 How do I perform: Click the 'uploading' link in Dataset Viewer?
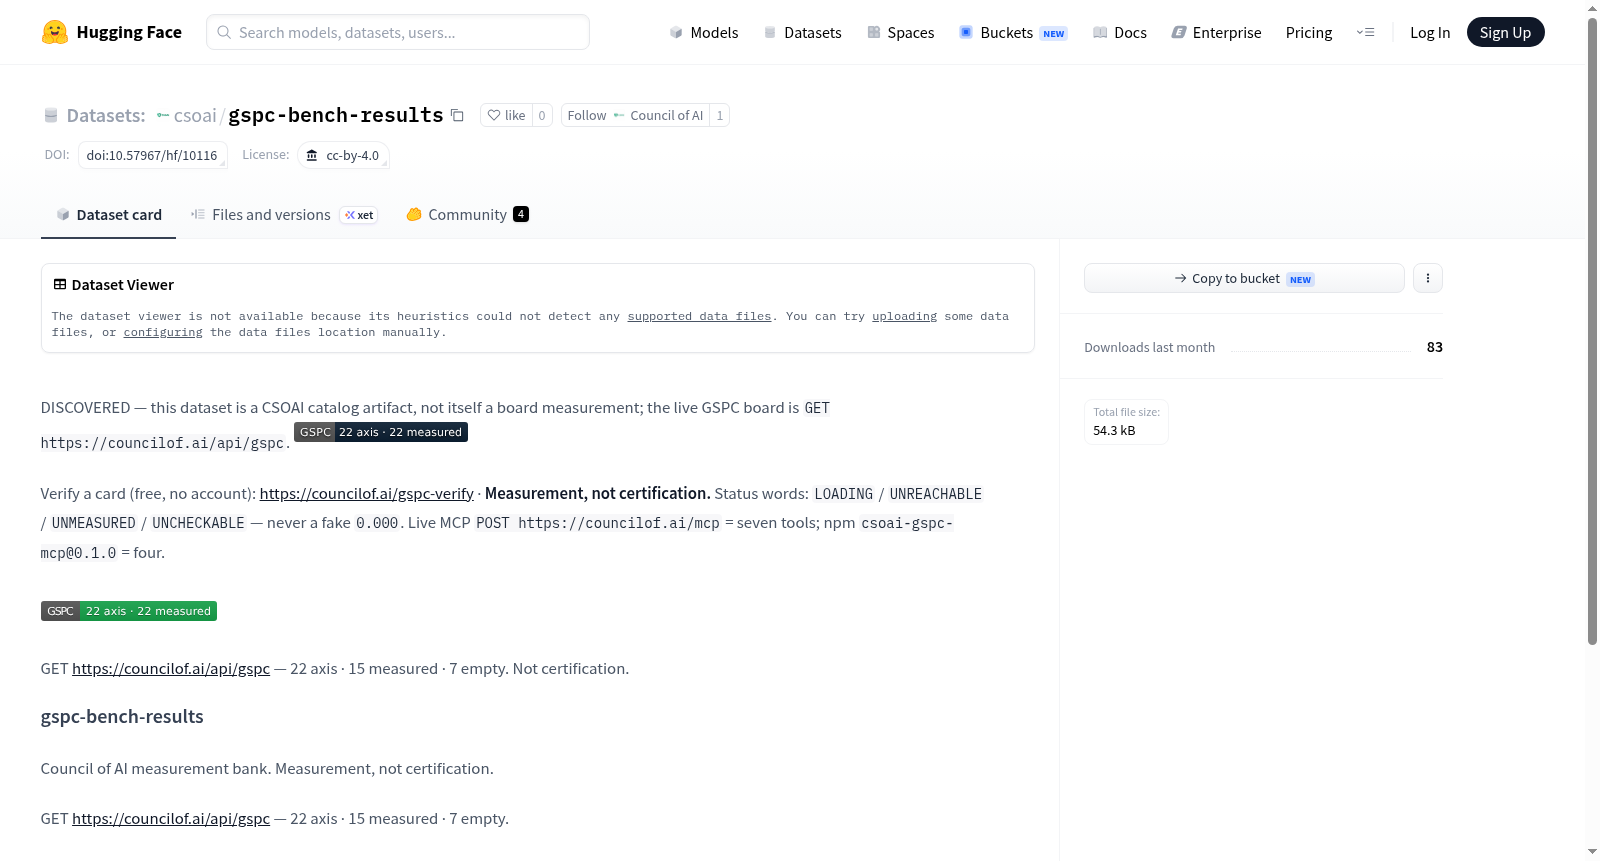tap(904, 316)
